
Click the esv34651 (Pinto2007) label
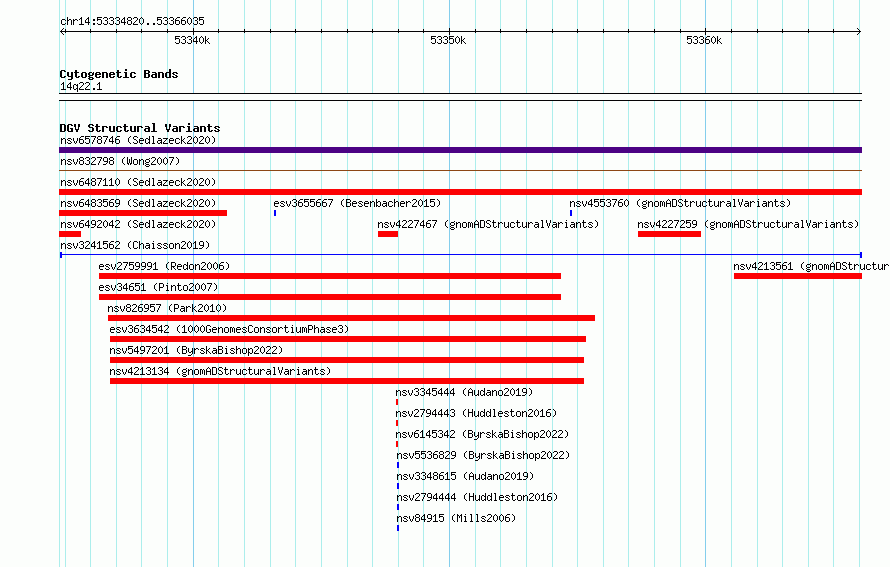point(158,287)
